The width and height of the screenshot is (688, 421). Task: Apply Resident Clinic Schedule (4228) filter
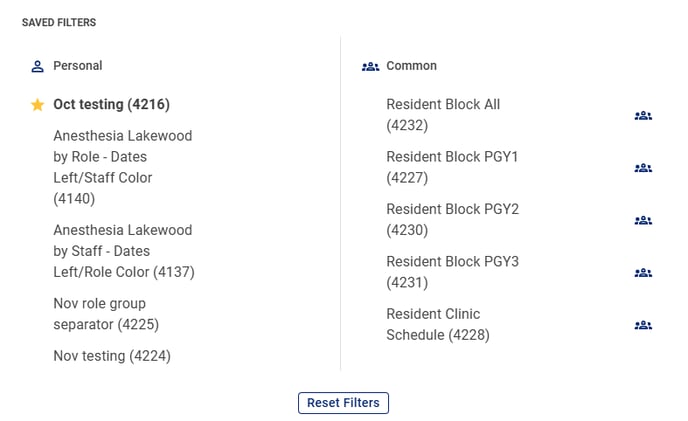tap(438, 324)
